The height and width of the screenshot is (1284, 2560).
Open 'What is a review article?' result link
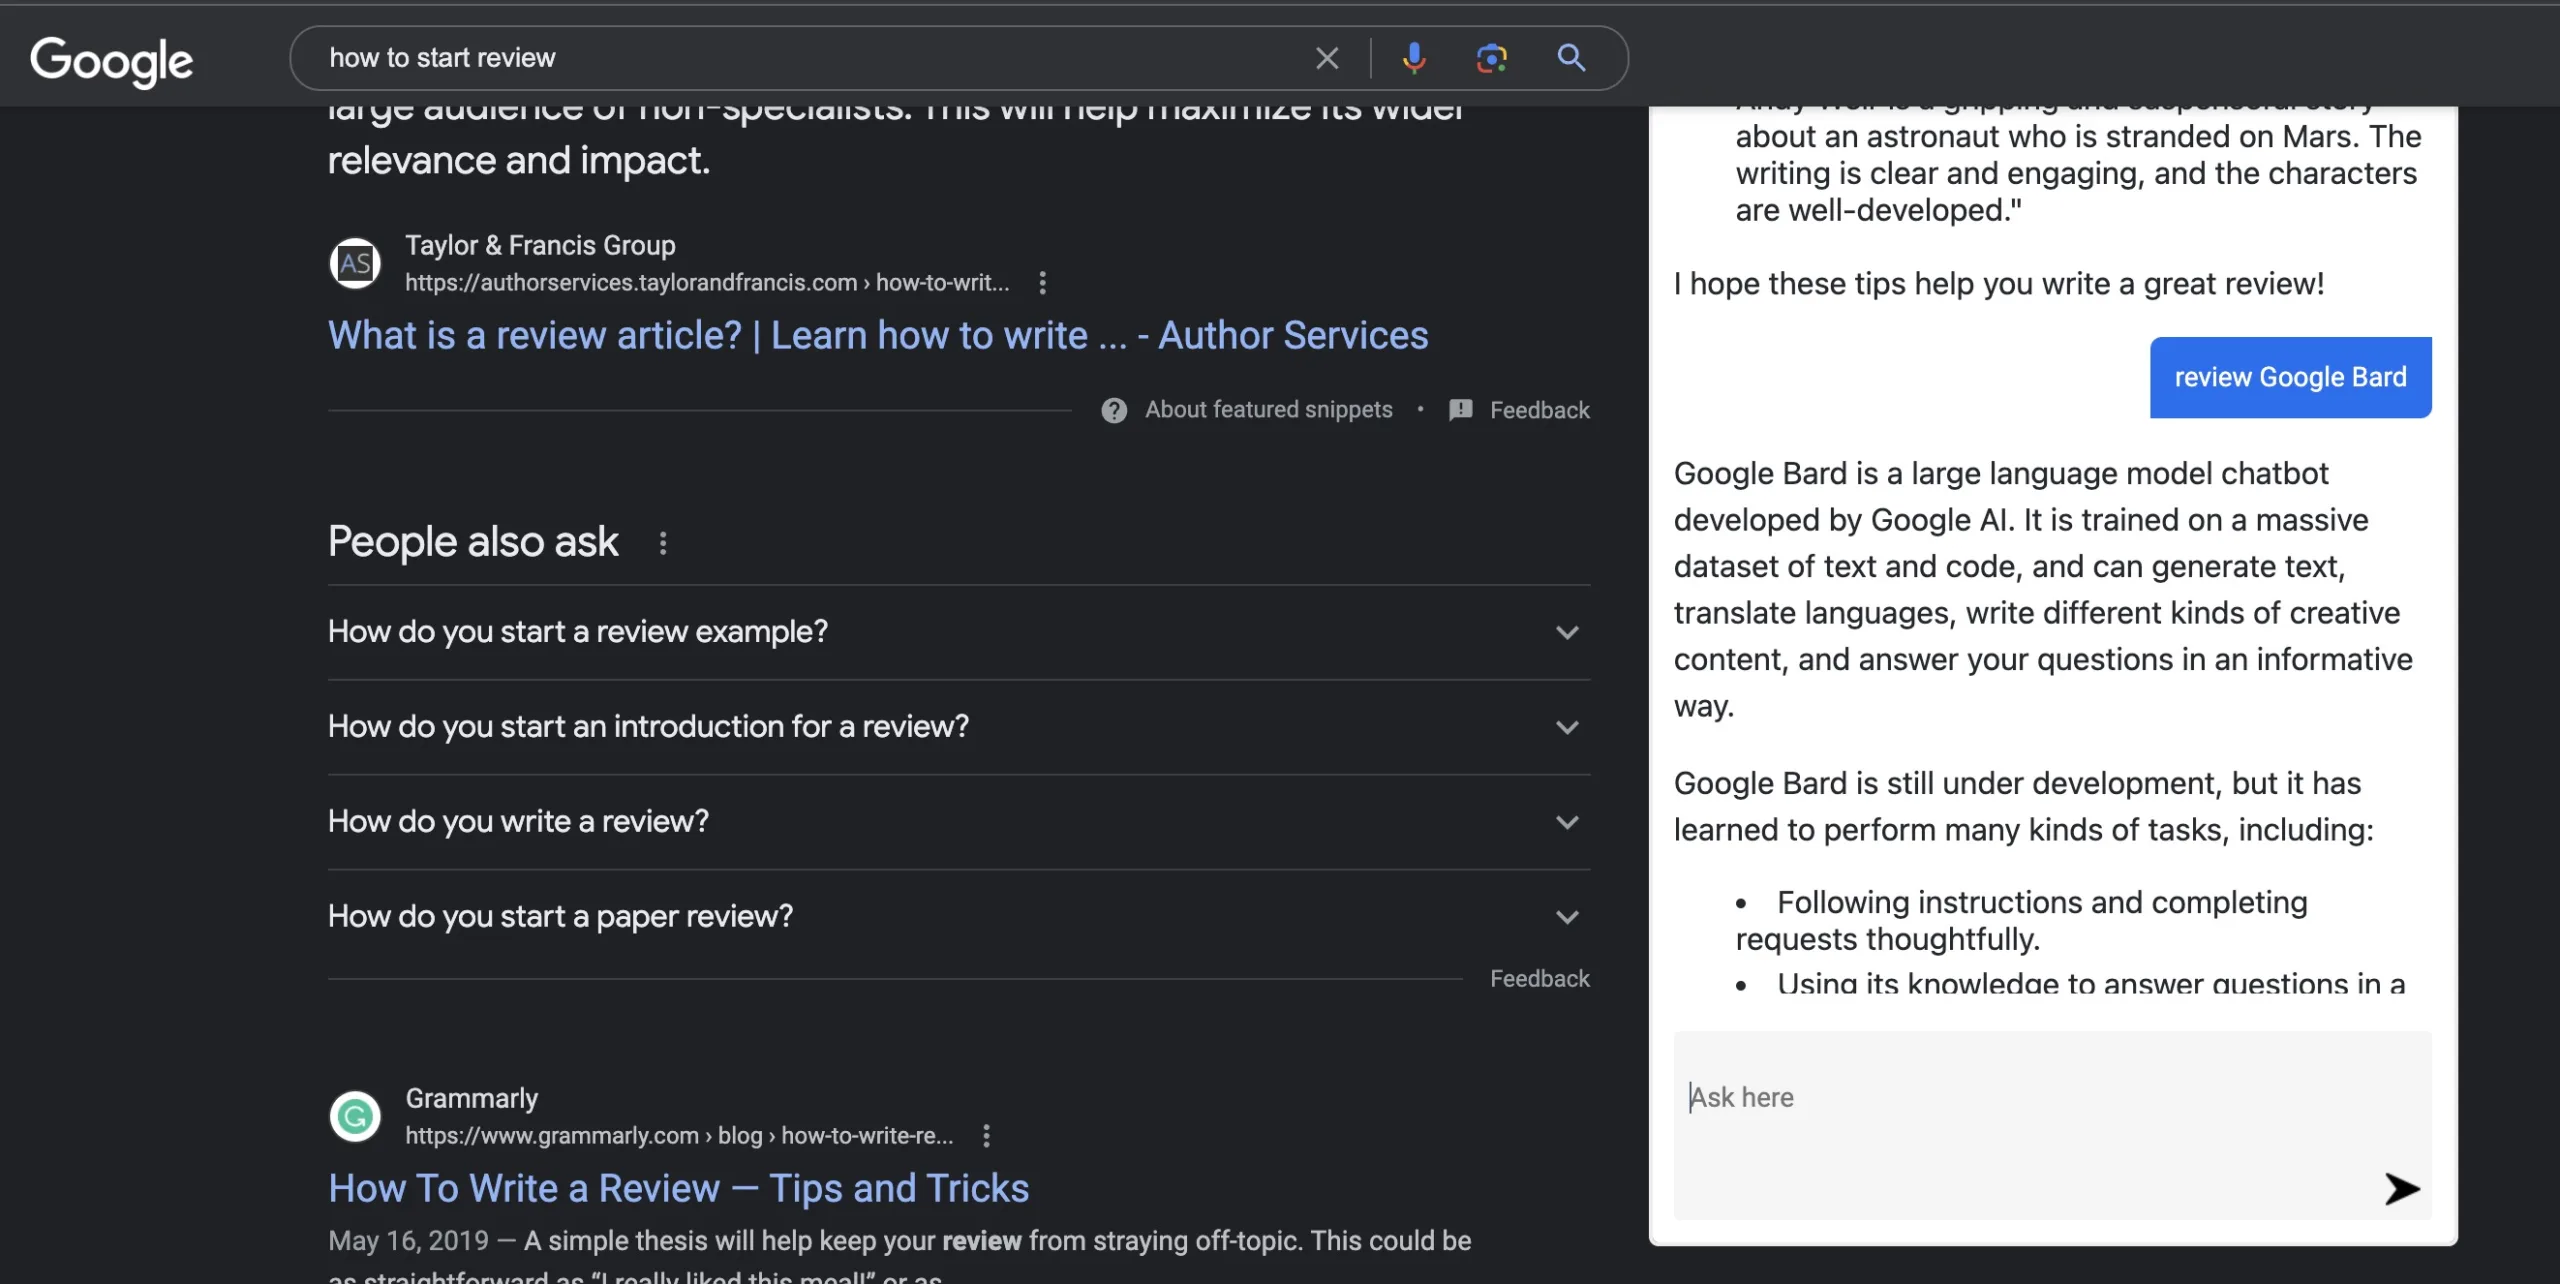tap(878, 336)
